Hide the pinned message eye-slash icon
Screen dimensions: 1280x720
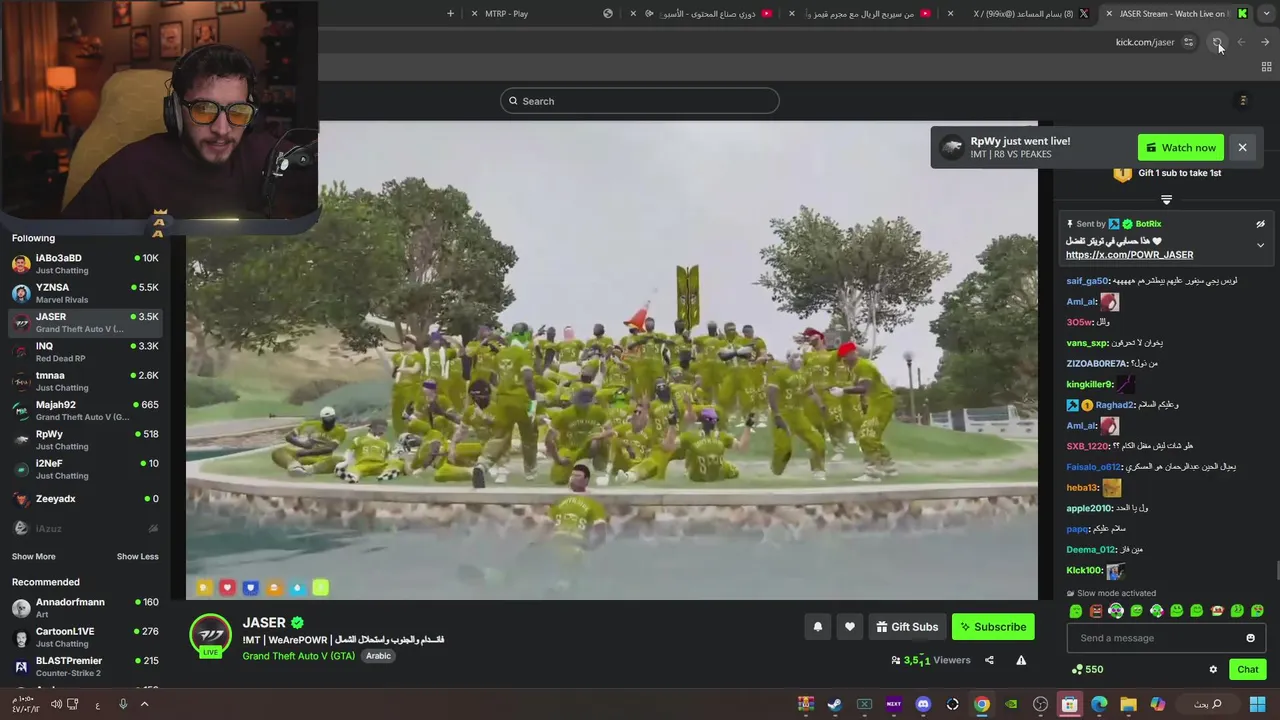click(1260, 224)
